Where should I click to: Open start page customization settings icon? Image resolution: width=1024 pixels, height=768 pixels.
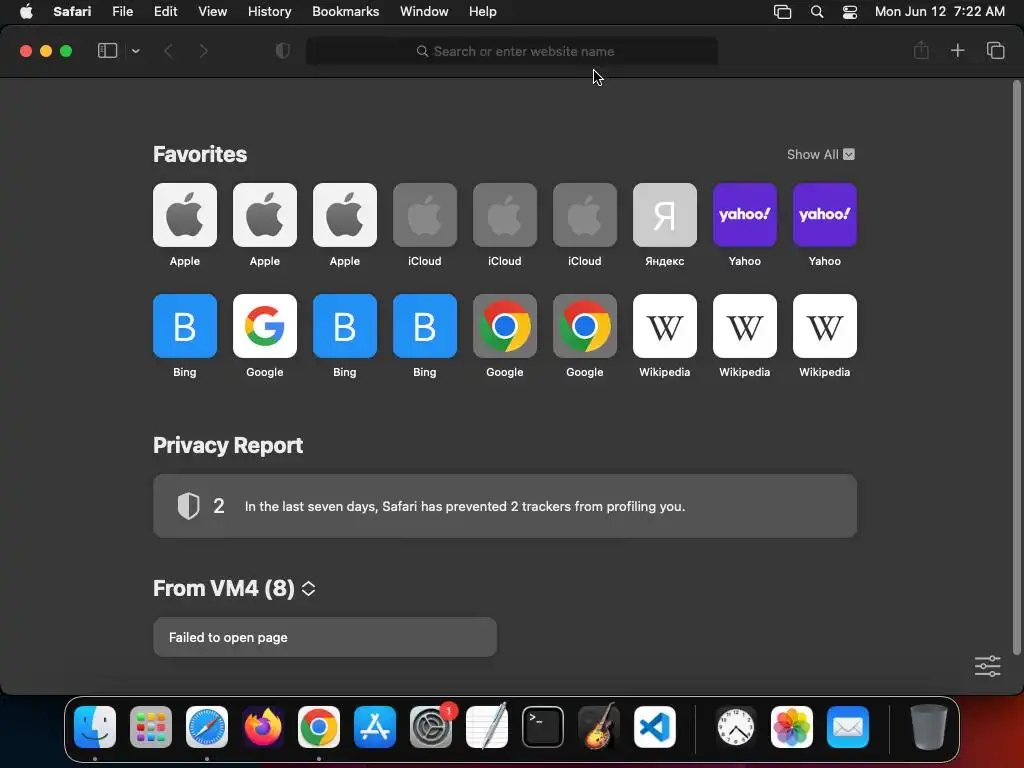pyautogui.click(x=987, y=666)
